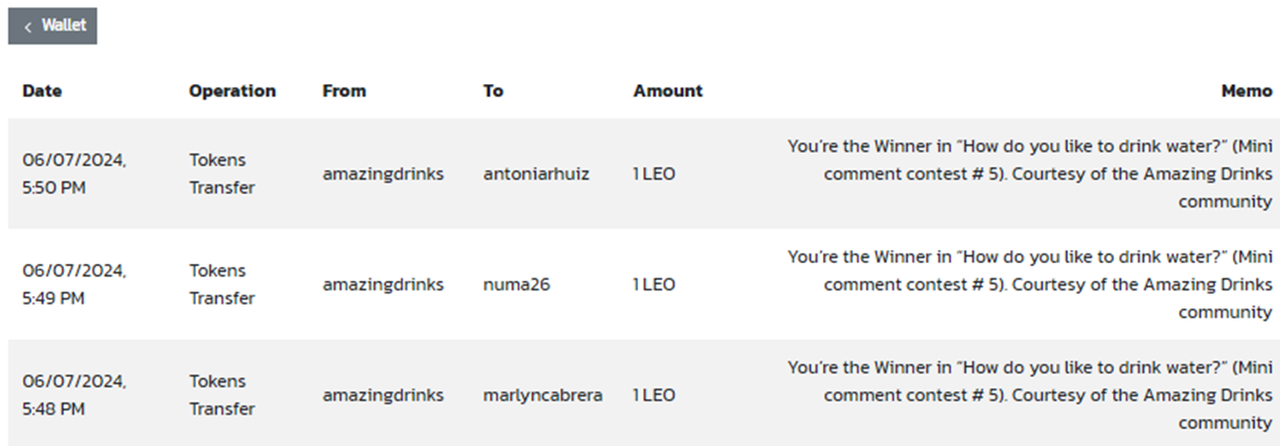This screenshot has height=446, width=1280.
Task: Open sender amazingdrinks in the 5:49 PM row
Action: [x=383, y=285]
